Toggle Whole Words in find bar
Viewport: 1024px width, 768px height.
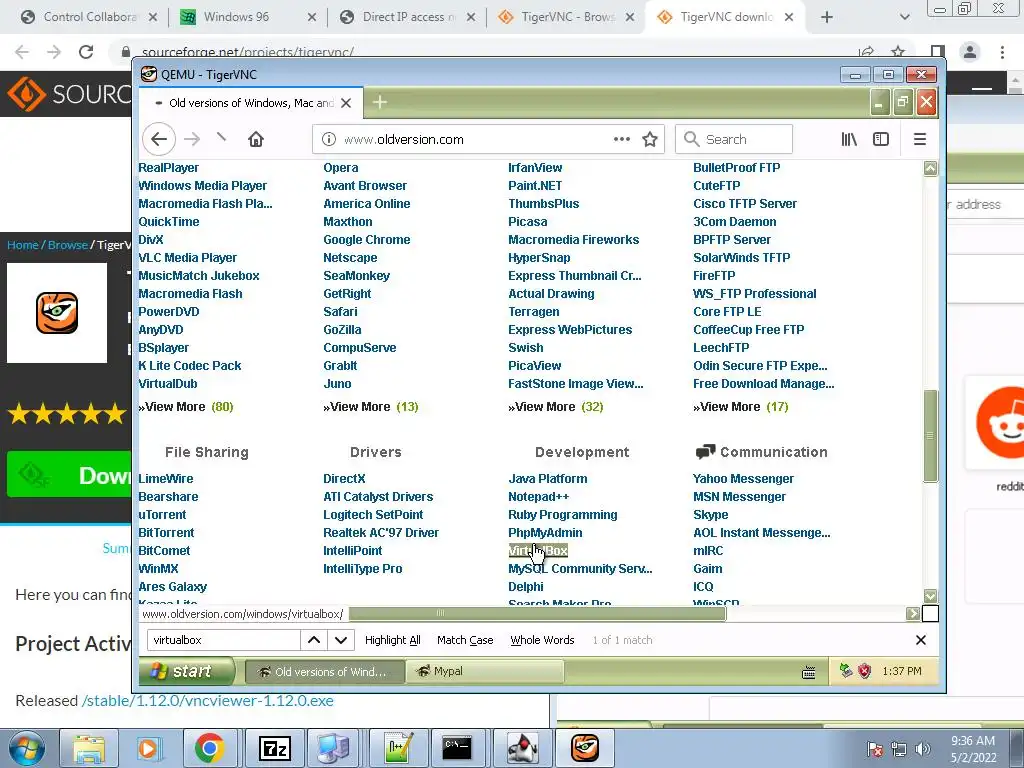[542, 640]
